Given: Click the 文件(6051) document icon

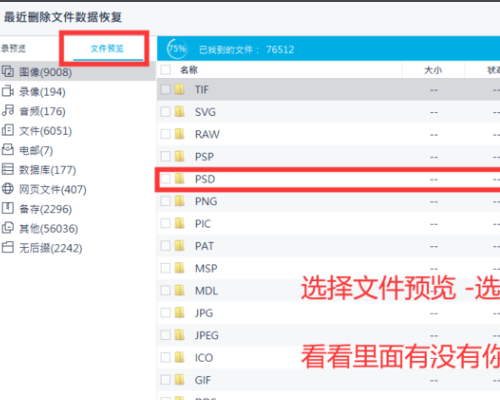Looking at the screenshot, I should coord(8,130).
